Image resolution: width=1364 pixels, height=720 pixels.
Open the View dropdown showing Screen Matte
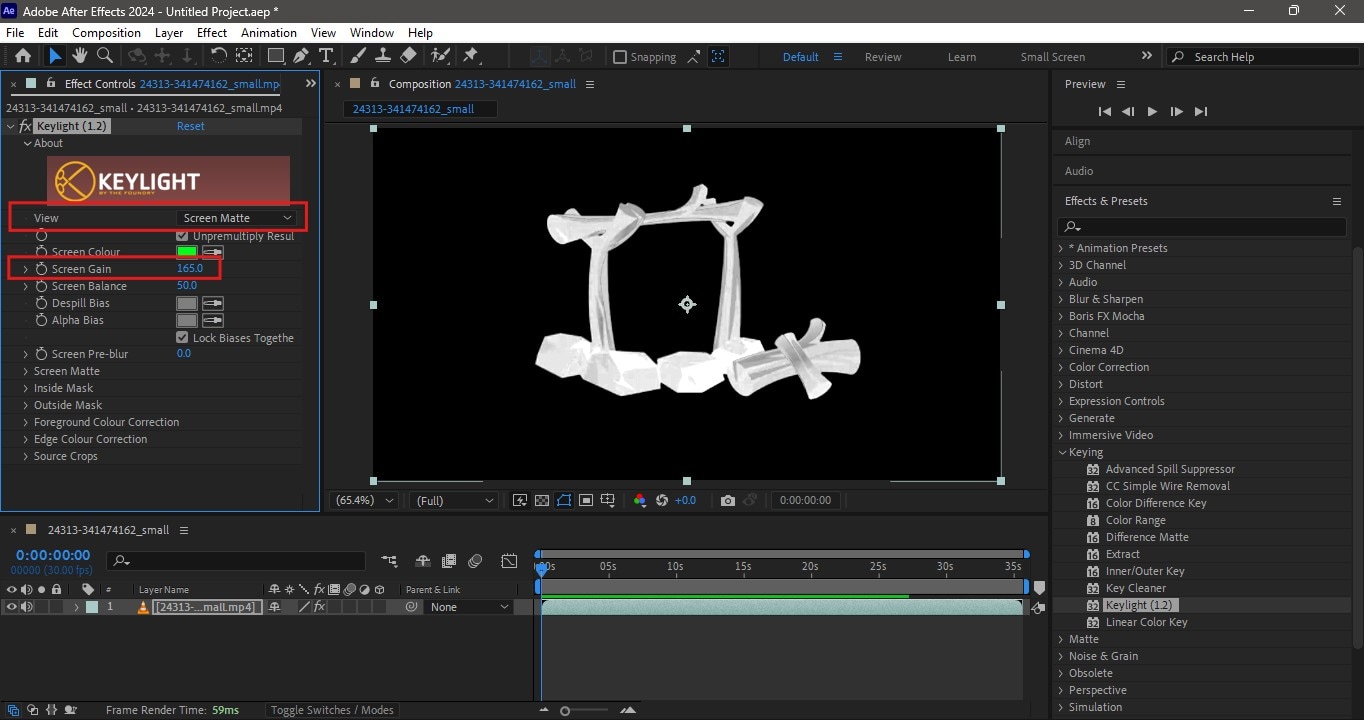[x=236, y=217]
